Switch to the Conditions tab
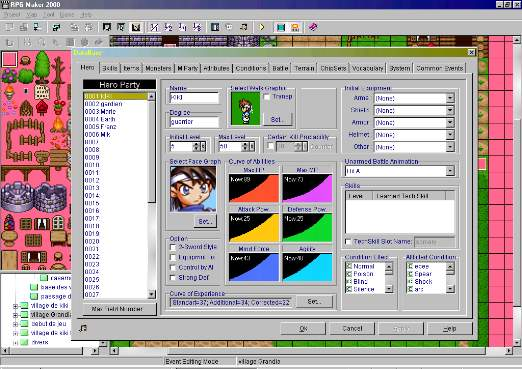This screenshot has height=369, width=522. coord(251,68)
